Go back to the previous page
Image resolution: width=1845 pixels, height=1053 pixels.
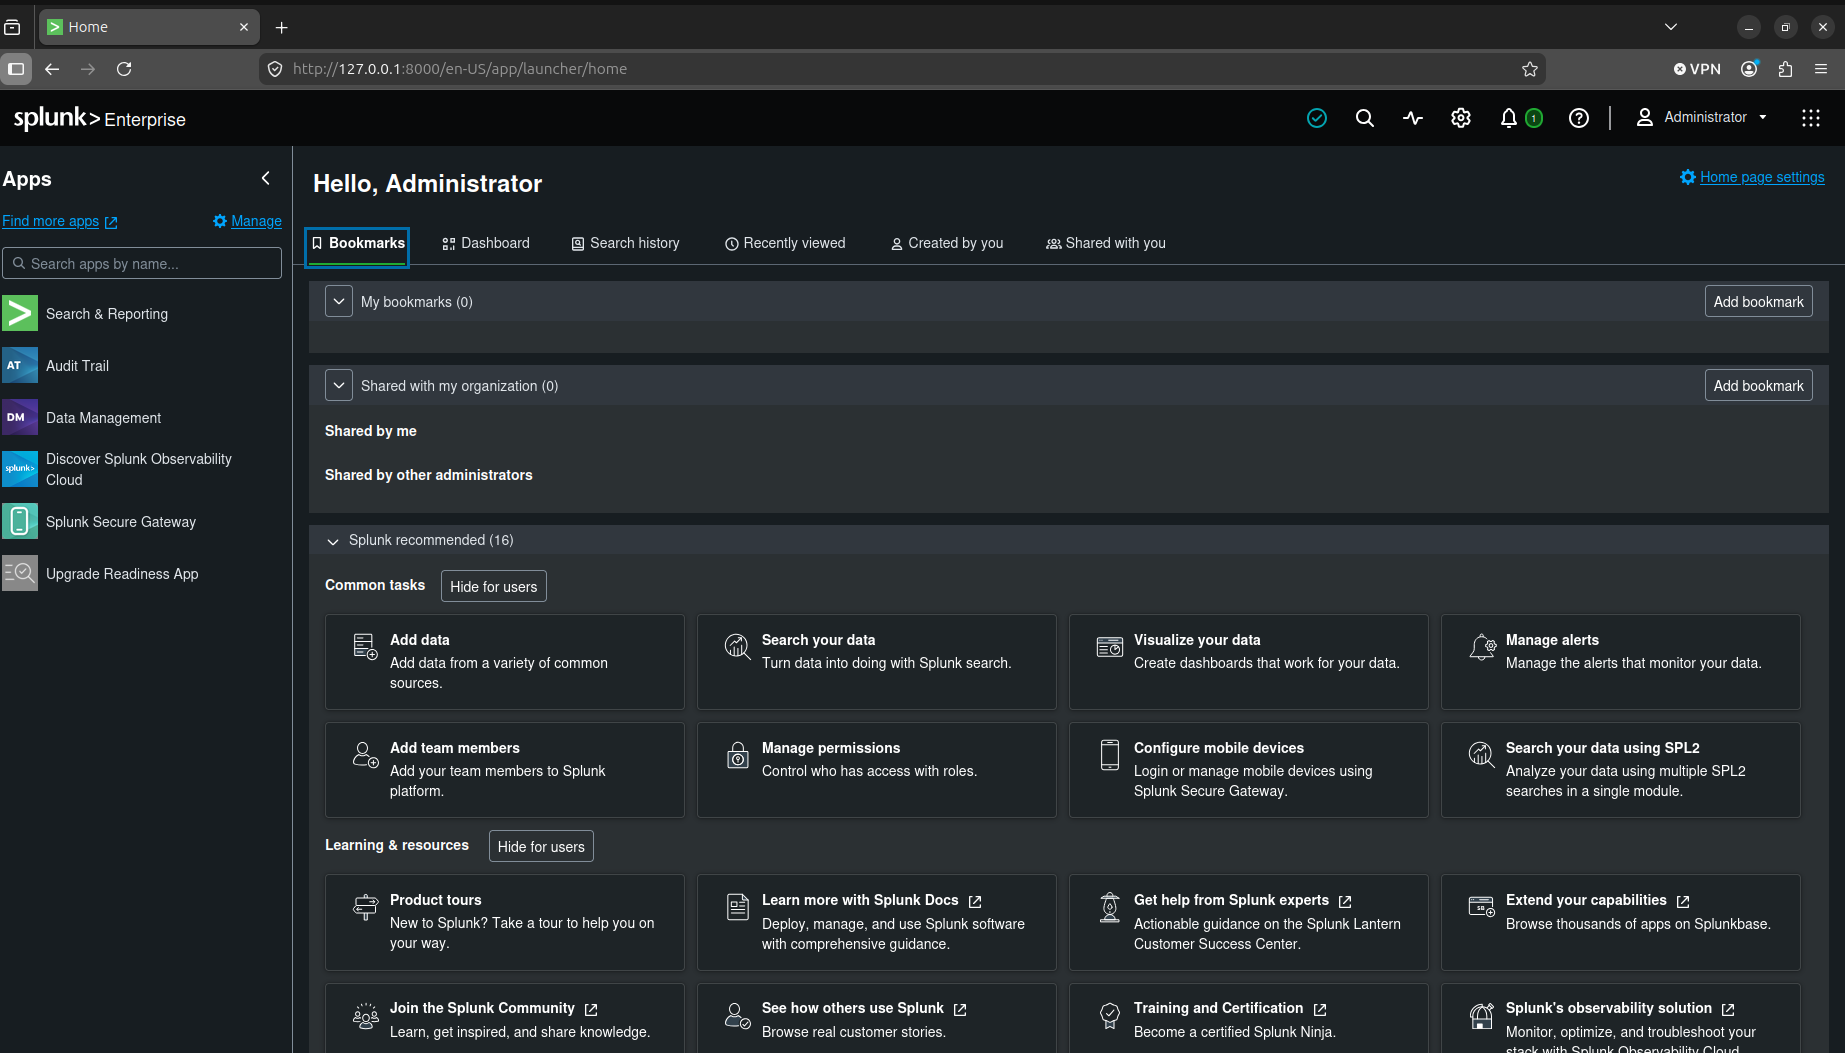[52, 69]
